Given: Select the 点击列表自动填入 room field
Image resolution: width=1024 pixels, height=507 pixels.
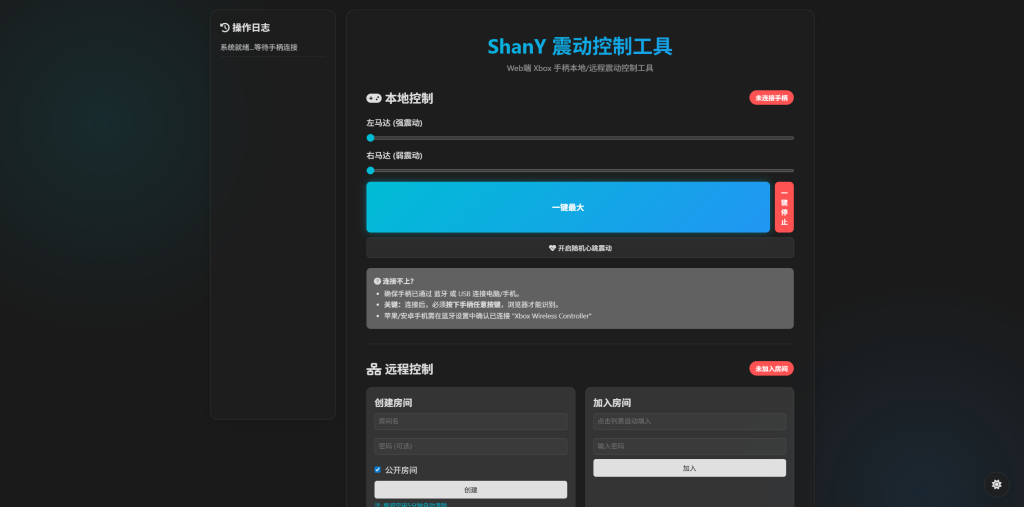Looking at the screenshot, I should tap(689, 421).
